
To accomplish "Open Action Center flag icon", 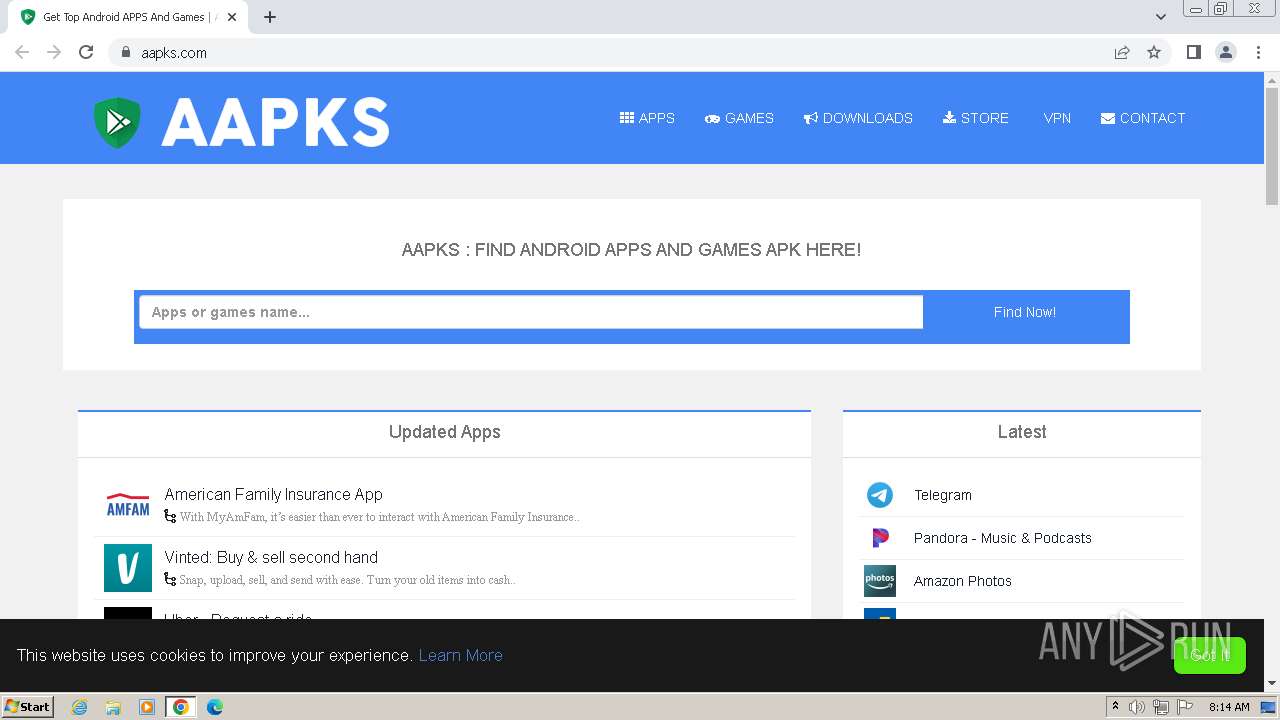I will [1185, 707].
